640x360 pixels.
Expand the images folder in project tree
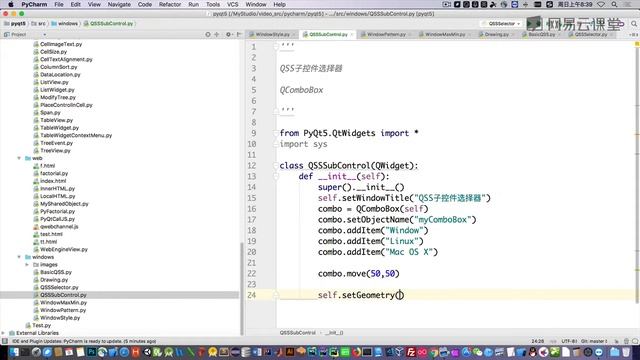tap(27, 264)
